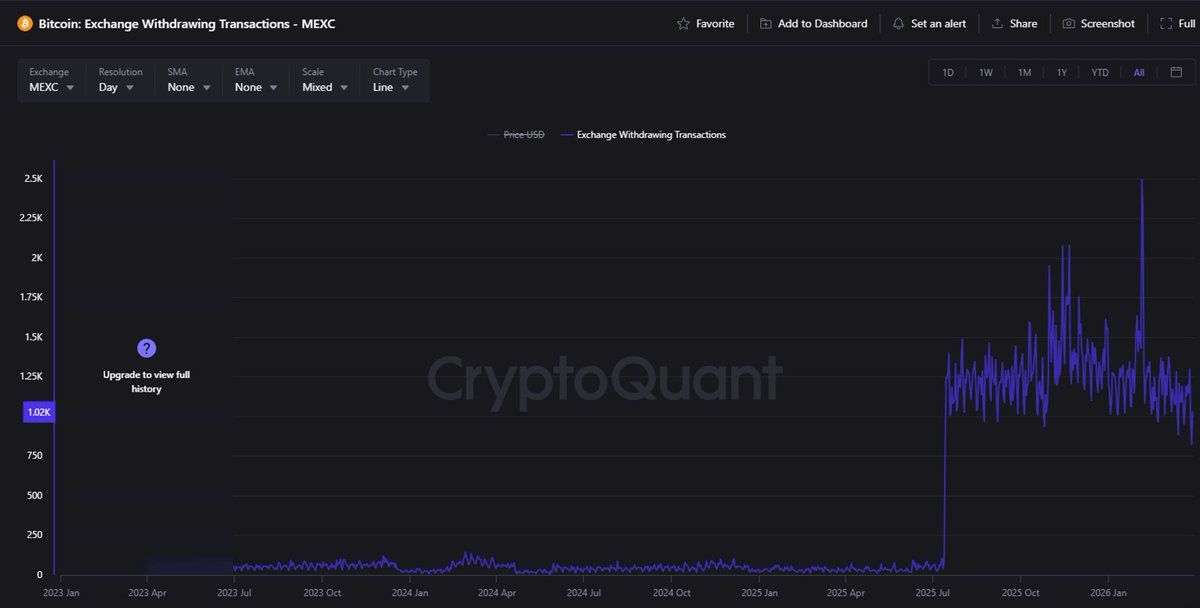1200x608 pixels.
Task: Open the EMA None dropdown
Action: point(257,80)
